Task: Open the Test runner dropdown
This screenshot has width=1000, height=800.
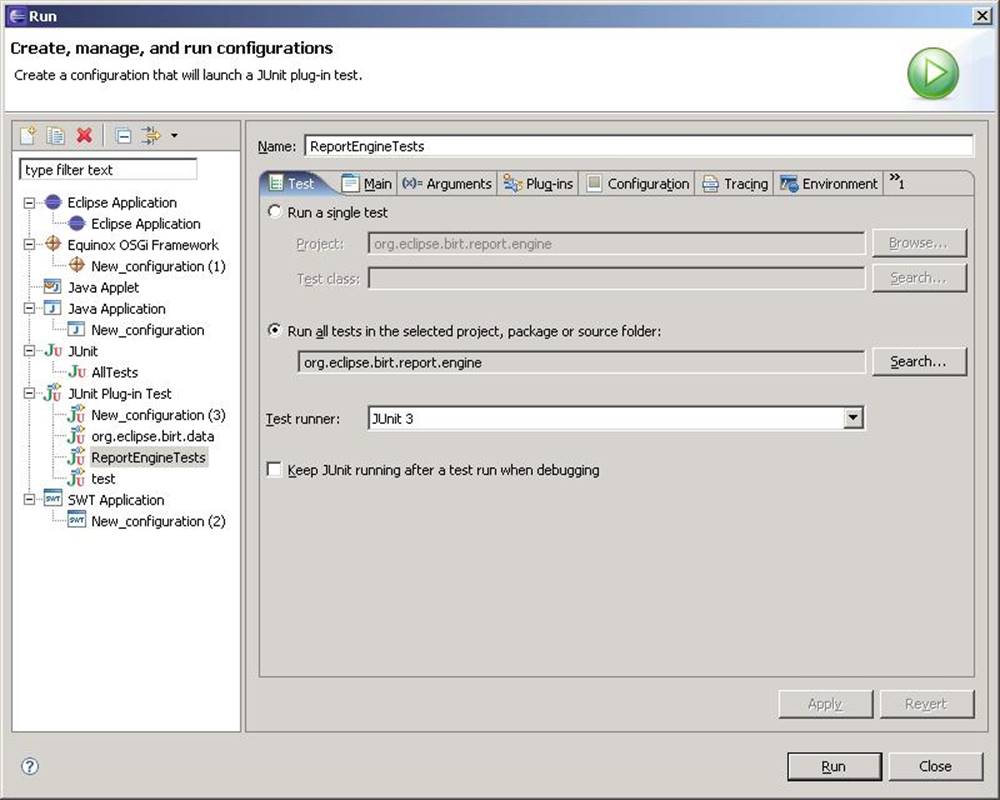Action: [x=852, y=419]
